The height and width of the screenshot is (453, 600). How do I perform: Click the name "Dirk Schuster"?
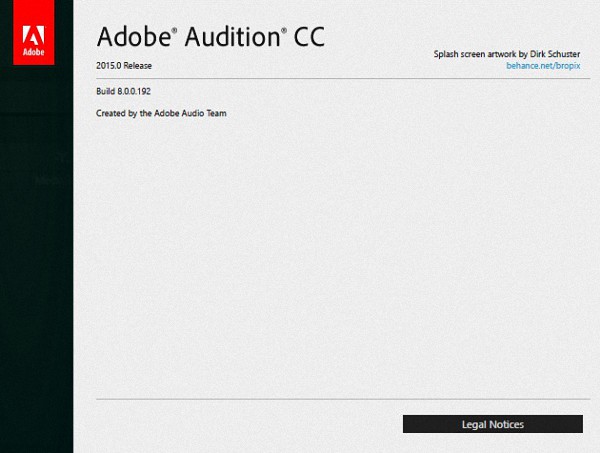click(x=553, y=53)
